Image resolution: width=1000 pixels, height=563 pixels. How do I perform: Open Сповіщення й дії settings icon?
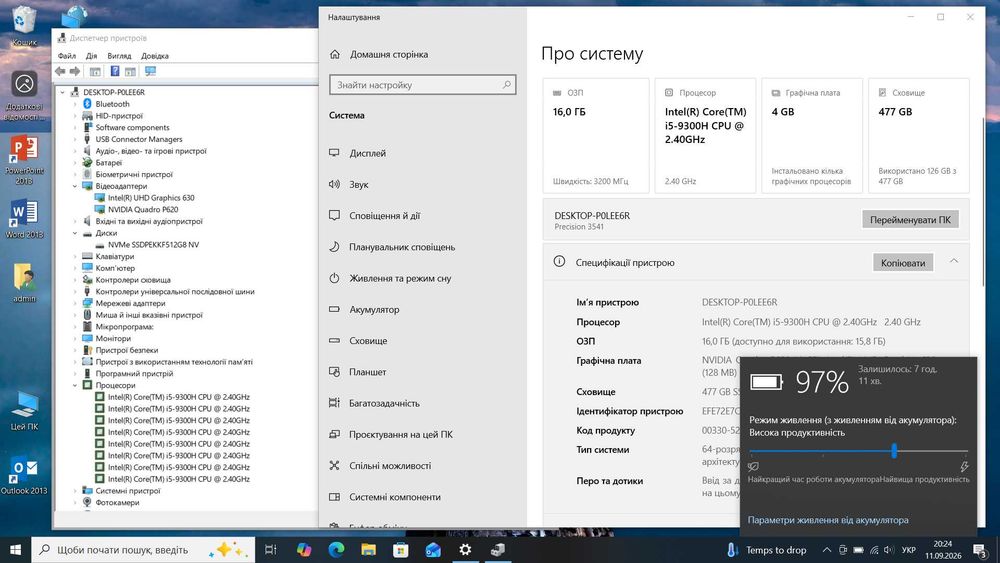334,216
